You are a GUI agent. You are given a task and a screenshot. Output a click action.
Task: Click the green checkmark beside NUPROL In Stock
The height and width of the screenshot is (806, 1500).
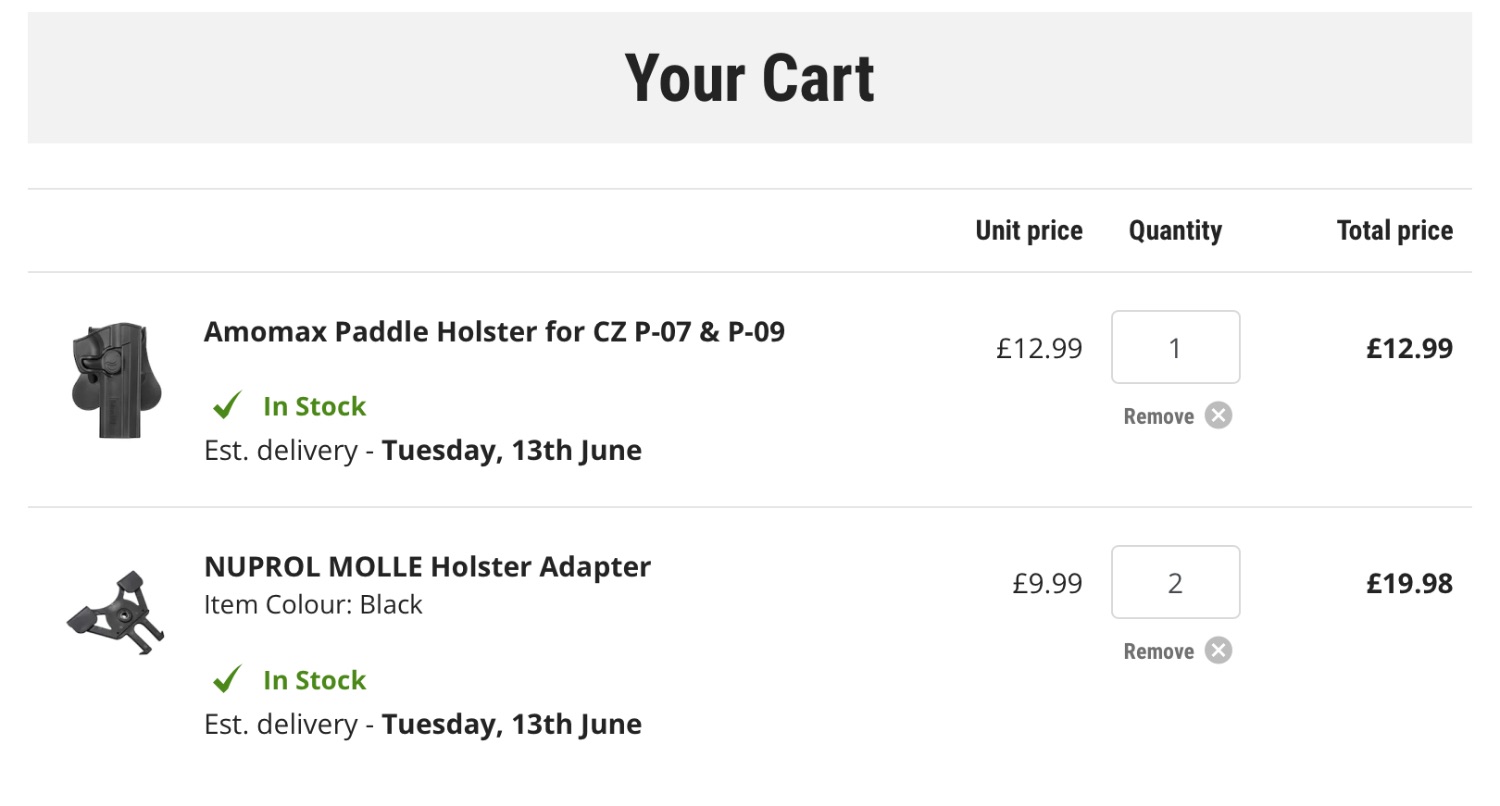click(228, 680)
